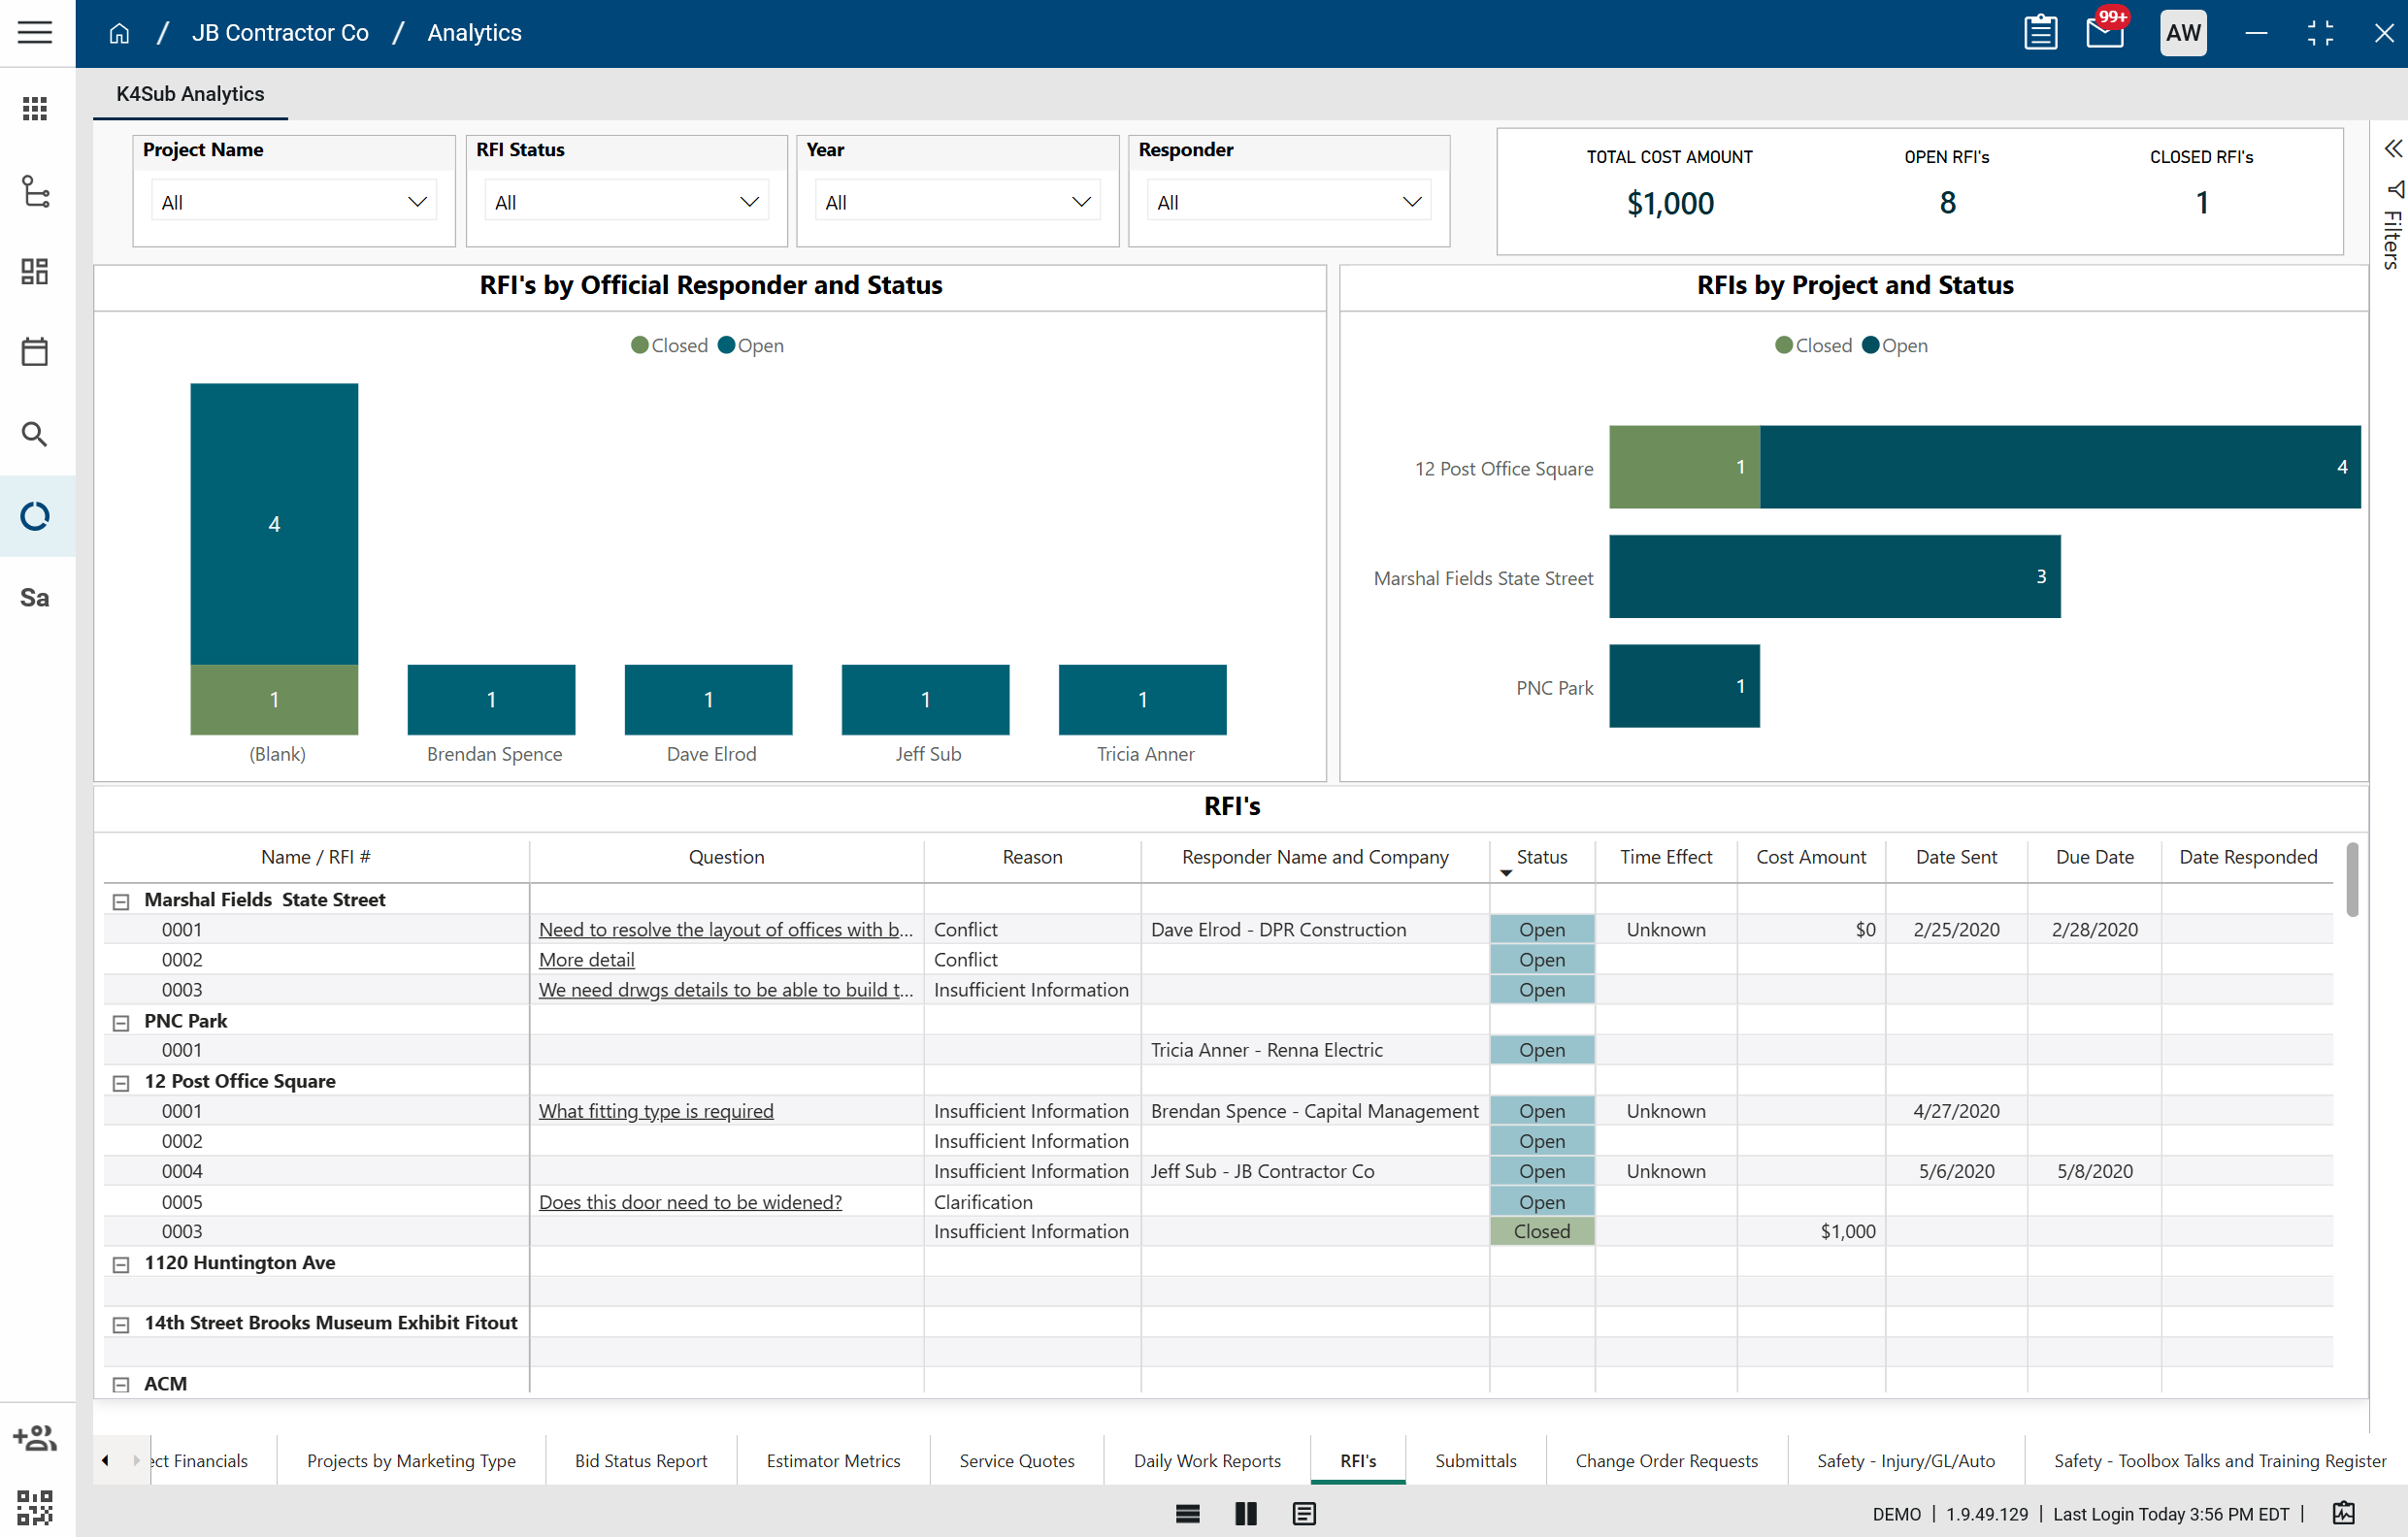Open the clipboard tasks icon
2408x1537 pixels.
tap(2040, 33)
